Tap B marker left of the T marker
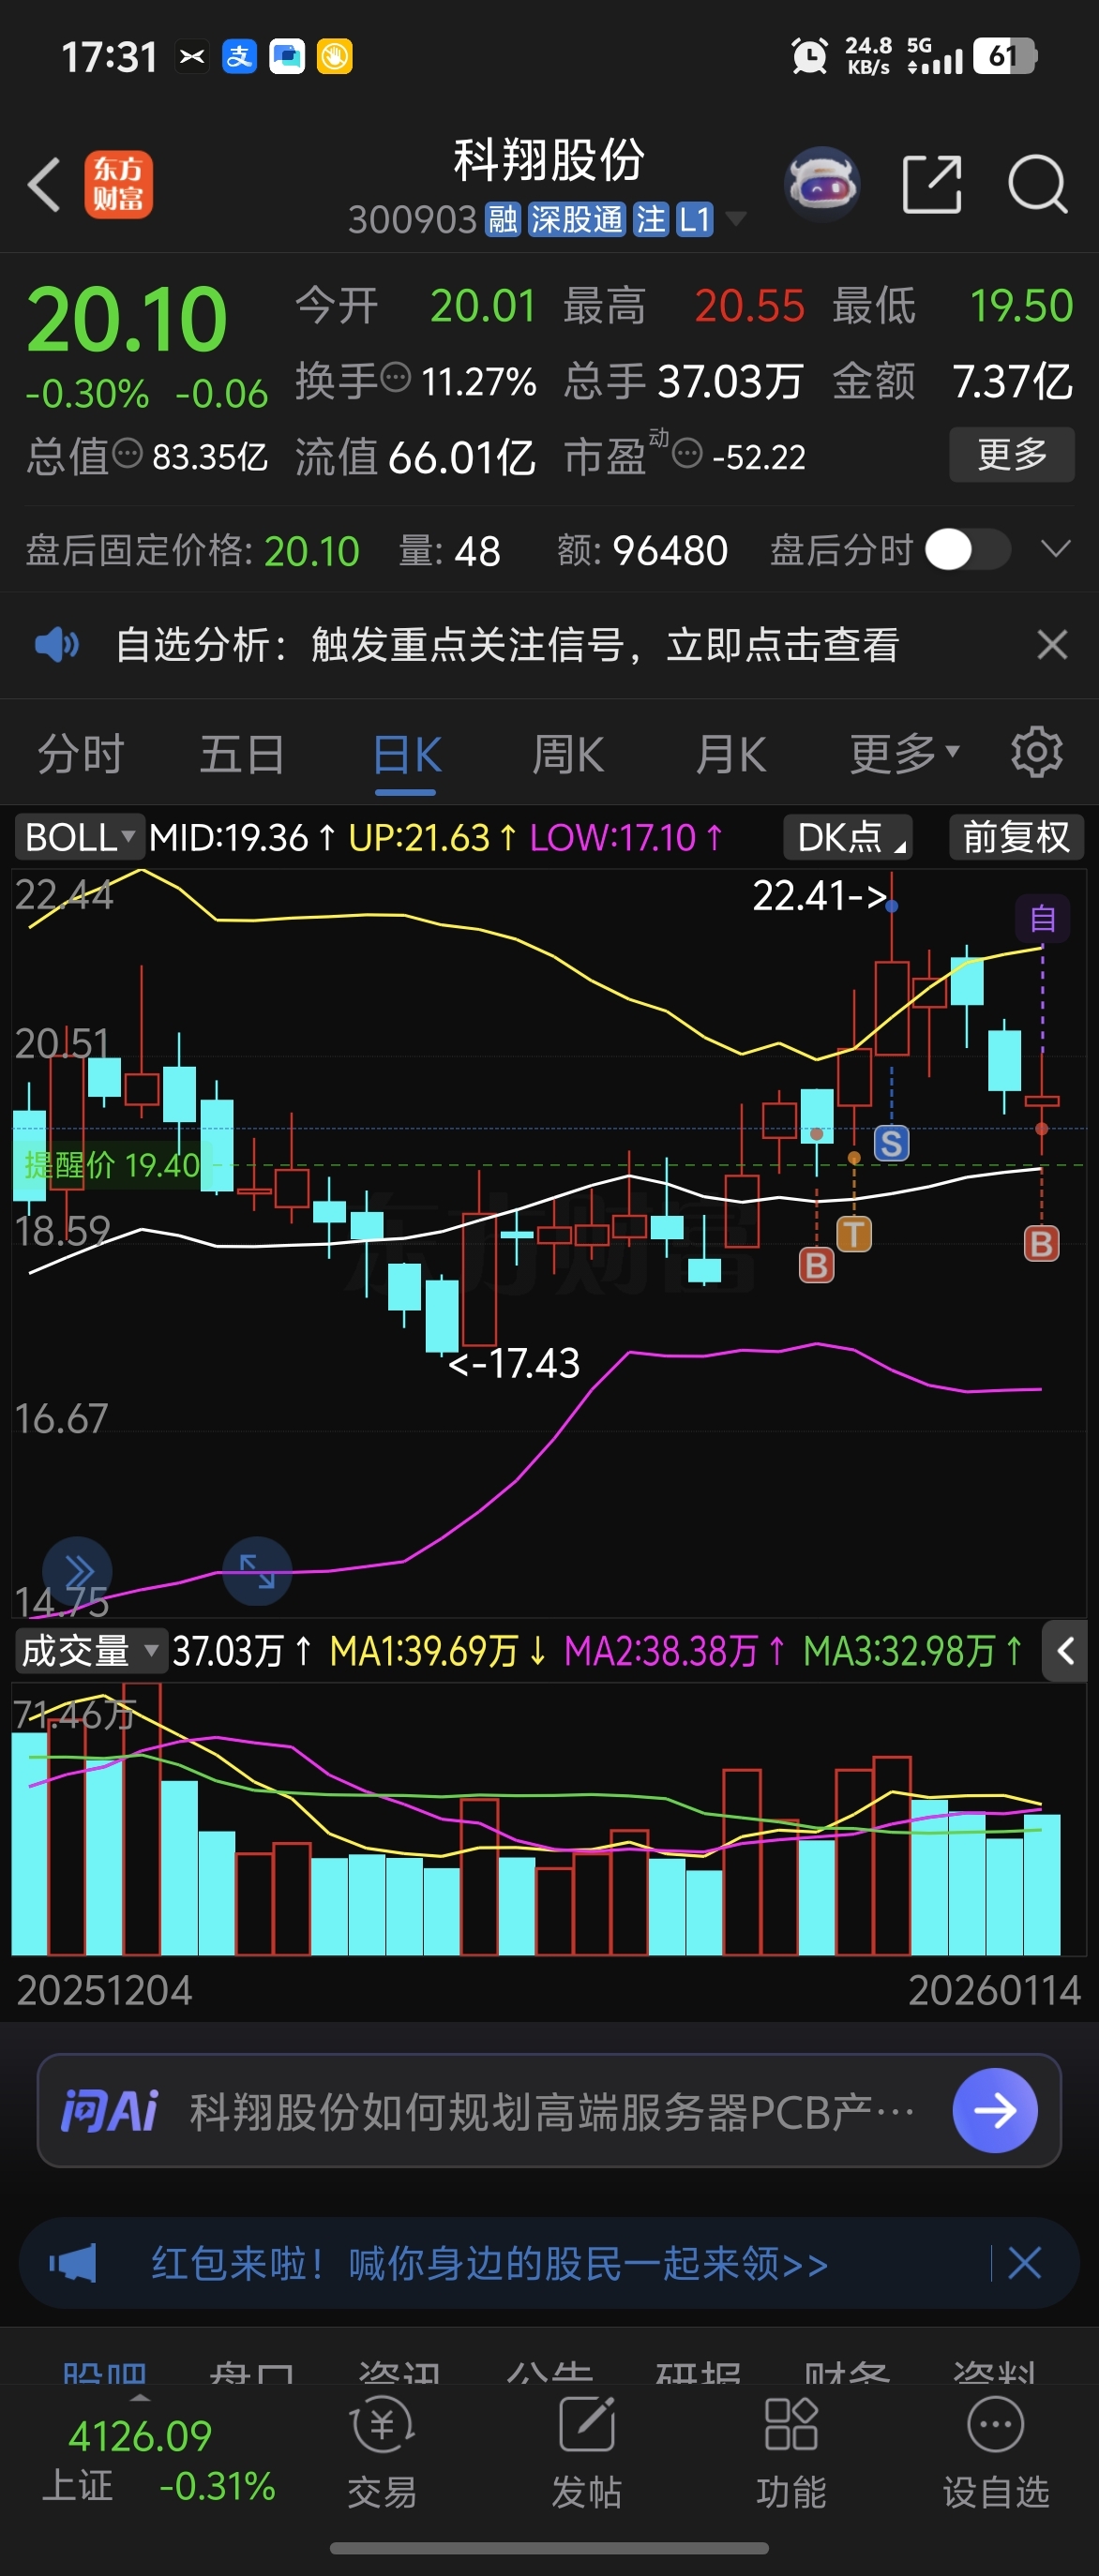The height and width of the screenshot is (2576, 1099). [x=816, y=1266]
